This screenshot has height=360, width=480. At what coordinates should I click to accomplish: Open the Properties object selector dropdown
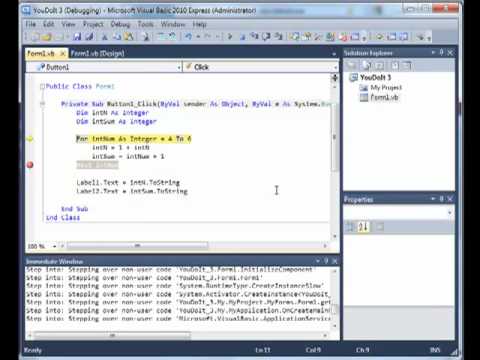point(450,213)
